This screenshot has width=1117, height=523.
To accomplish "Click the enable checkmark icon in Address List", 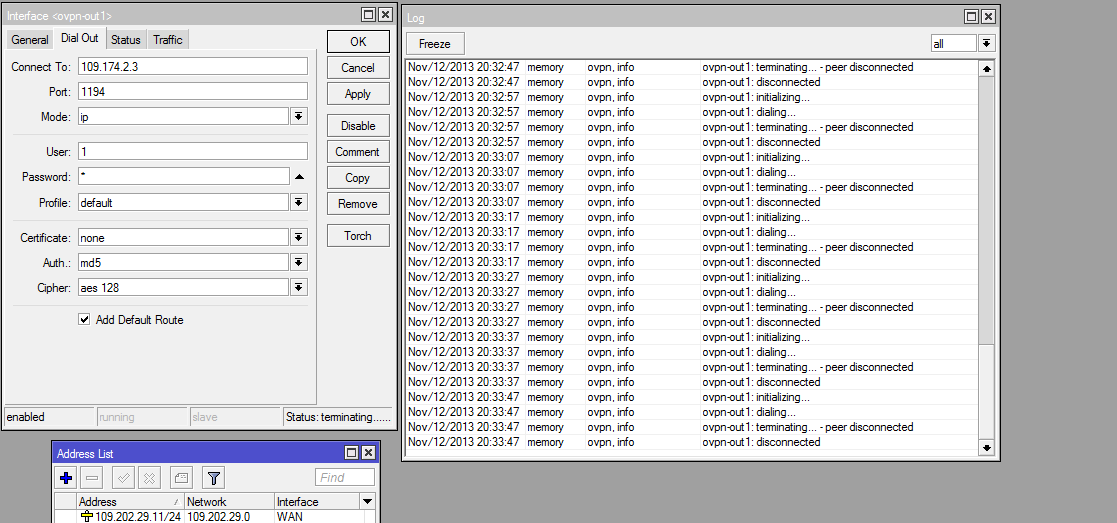I will coord(123,477).
